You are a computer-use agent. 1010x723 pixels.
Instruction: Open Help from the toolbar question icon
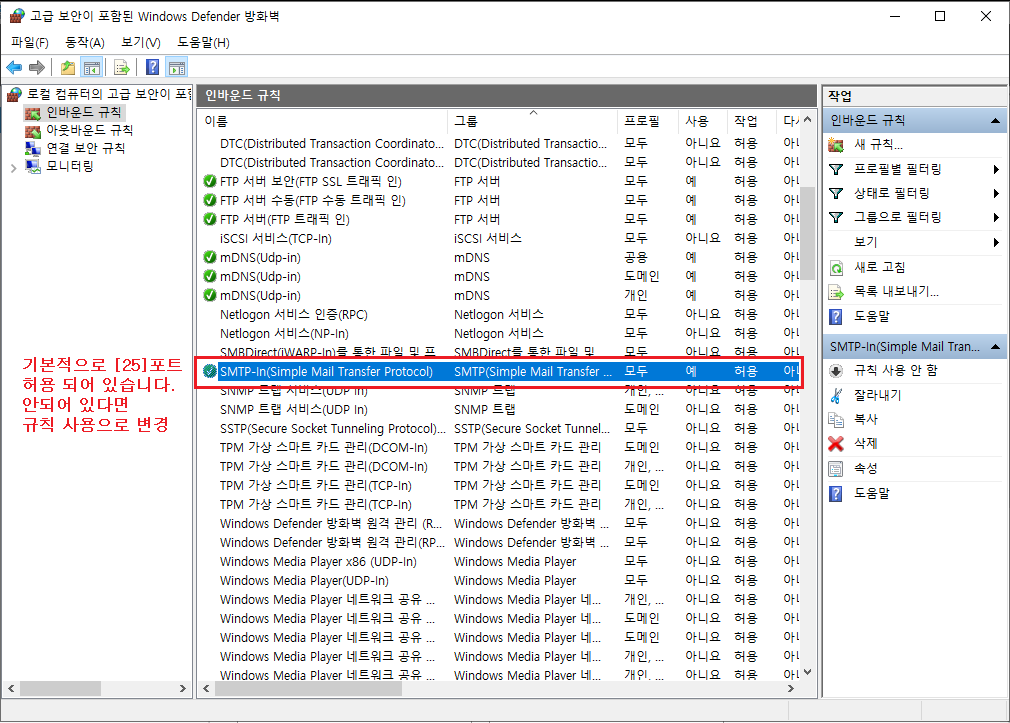[x=153, y=67]
